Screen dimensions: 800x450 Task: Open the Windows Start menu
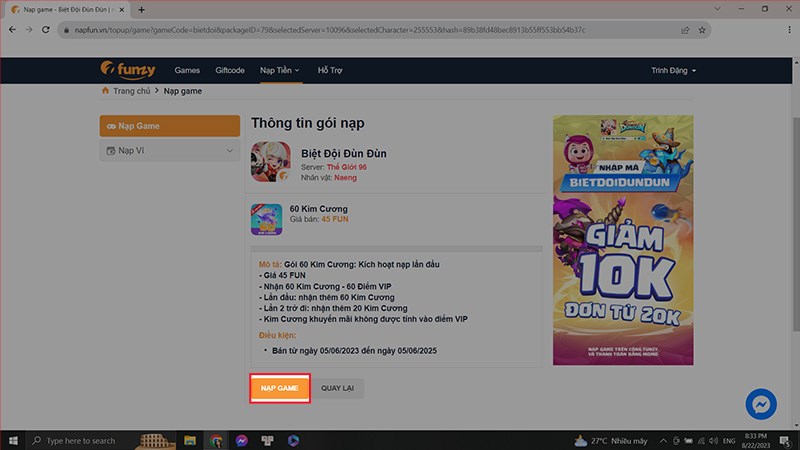[13, 440]
